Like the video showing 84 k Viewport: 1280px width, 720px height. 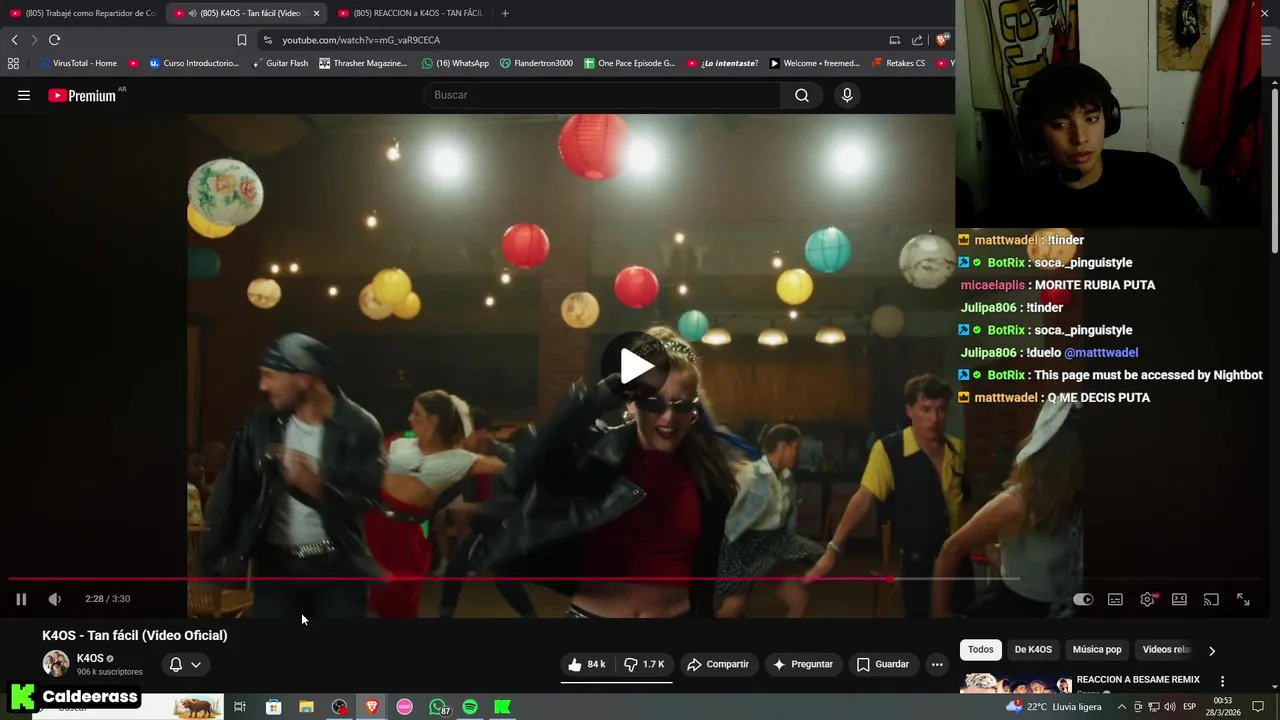(x=587, y=664)
